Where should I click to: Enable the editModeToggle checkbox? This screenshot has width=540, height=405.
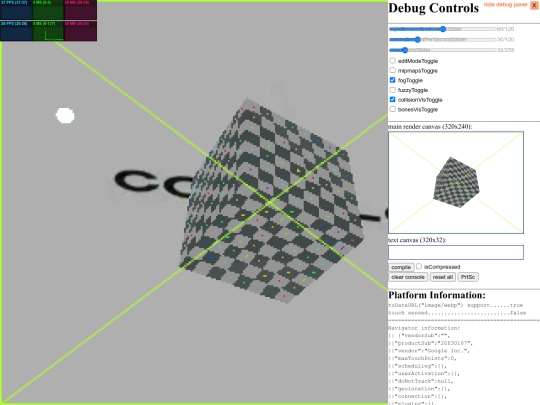point(392,61)
